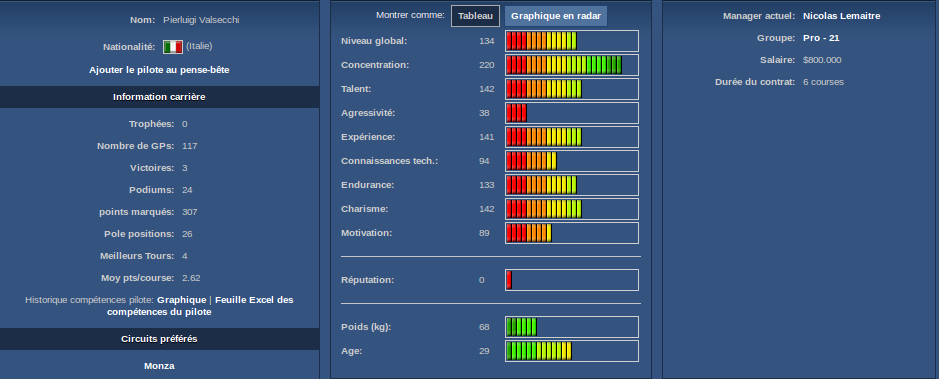The image size is (939, 379).
Task: Click points marqués value 307
Action: [190, 212]
